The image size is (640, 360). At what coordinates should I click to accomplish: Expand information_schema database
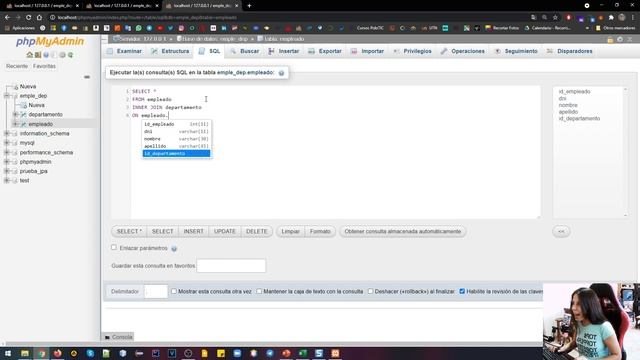coord(7,133)
